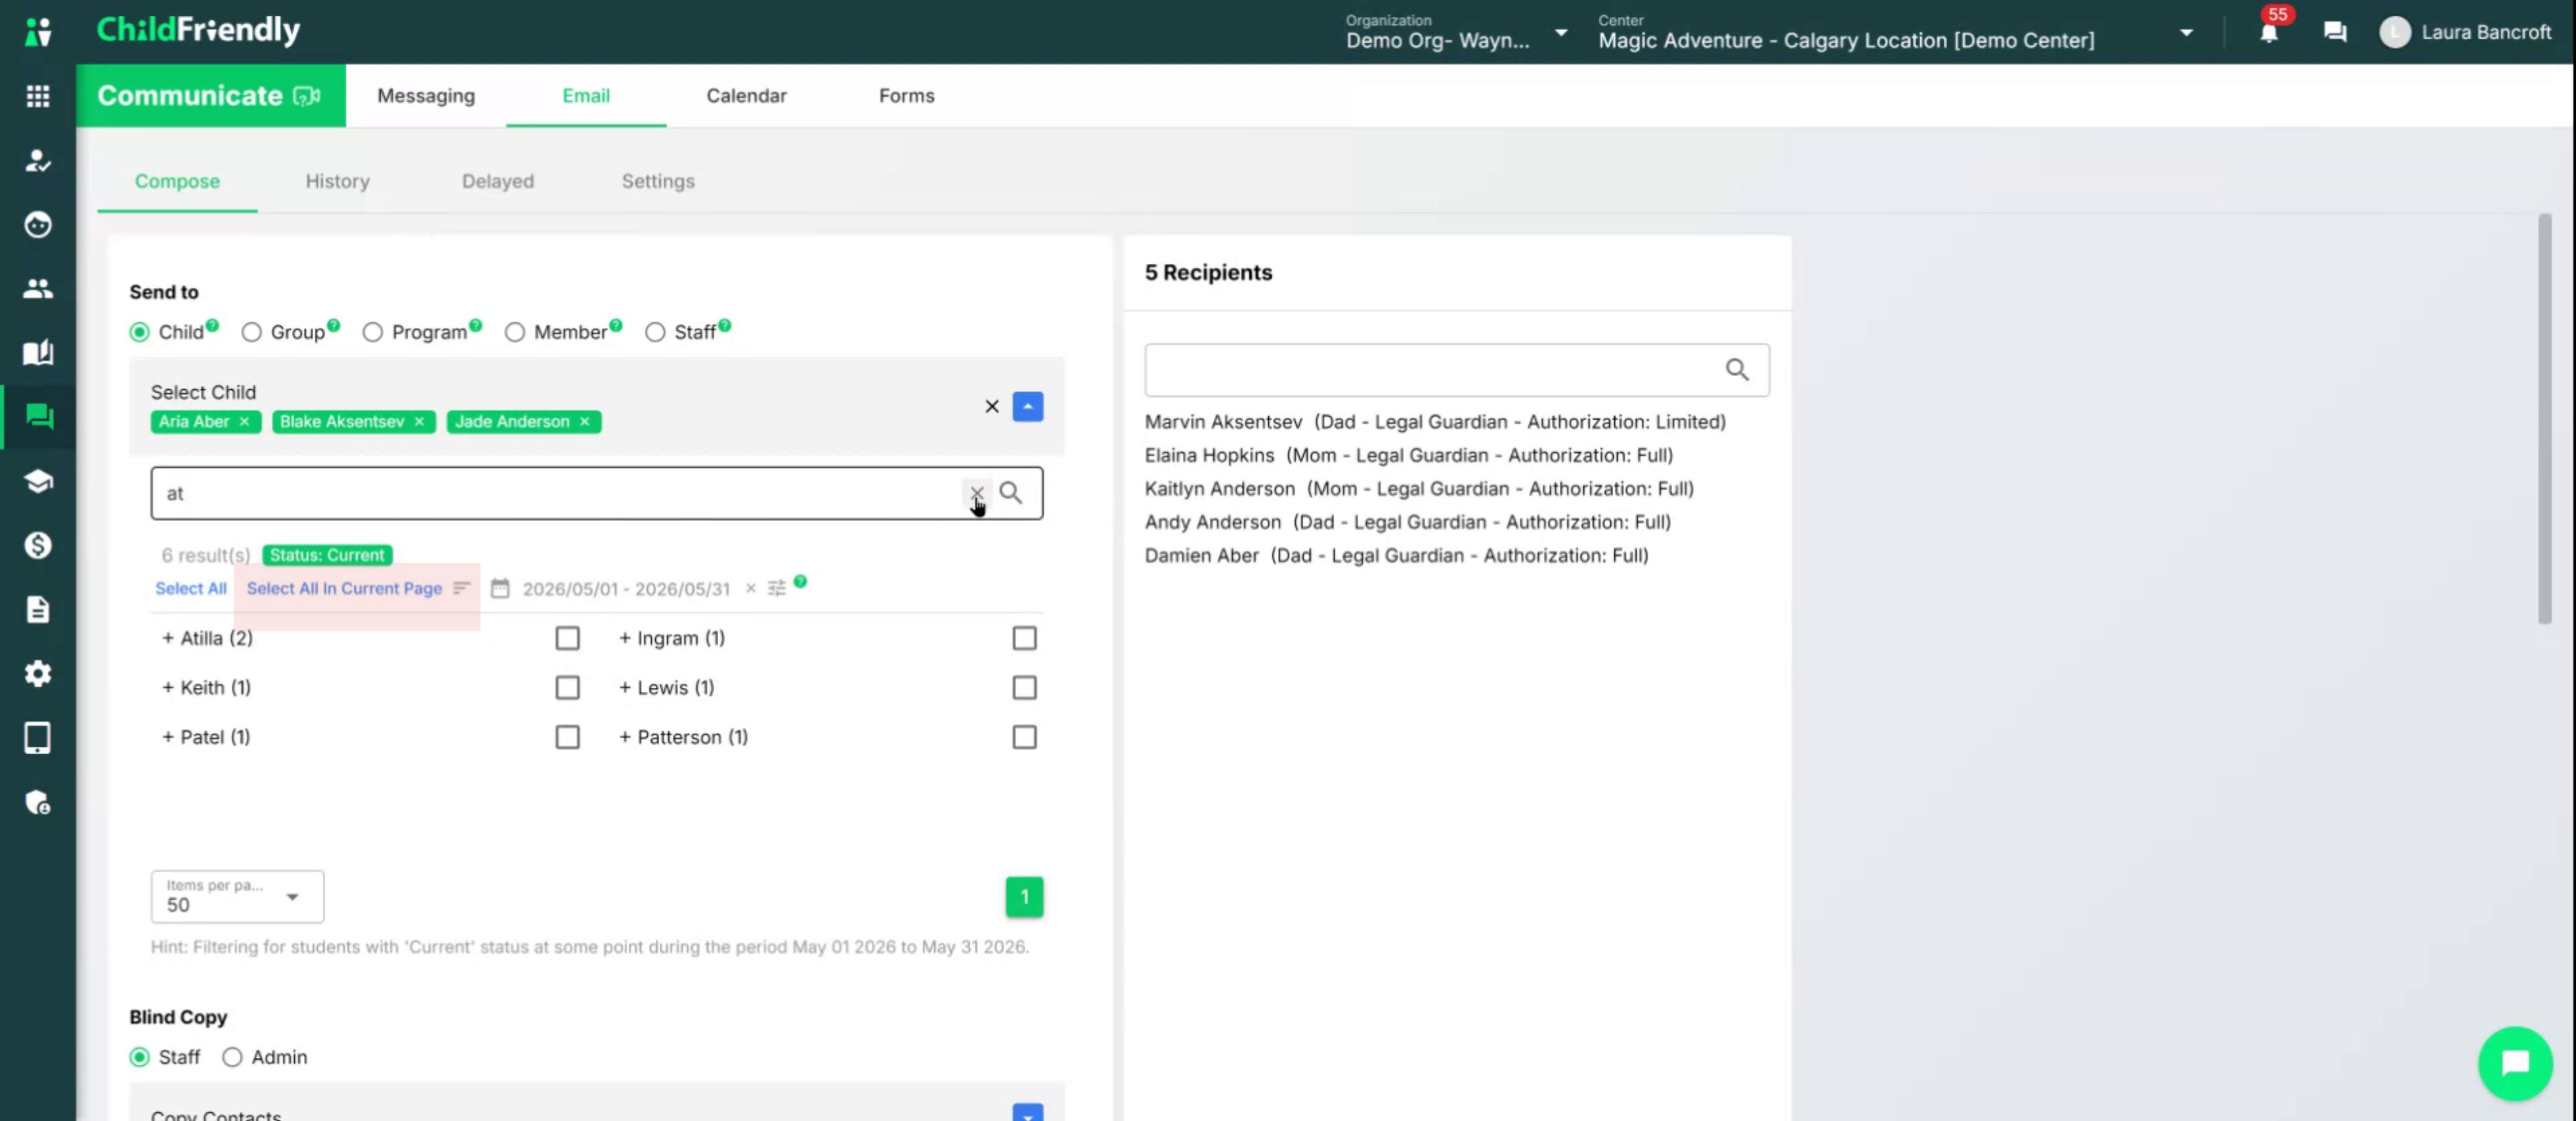This screenshot has height=1121, width=2576.
Task: Click the search magnifier in Select Child box
Action: click(1011, 493)
